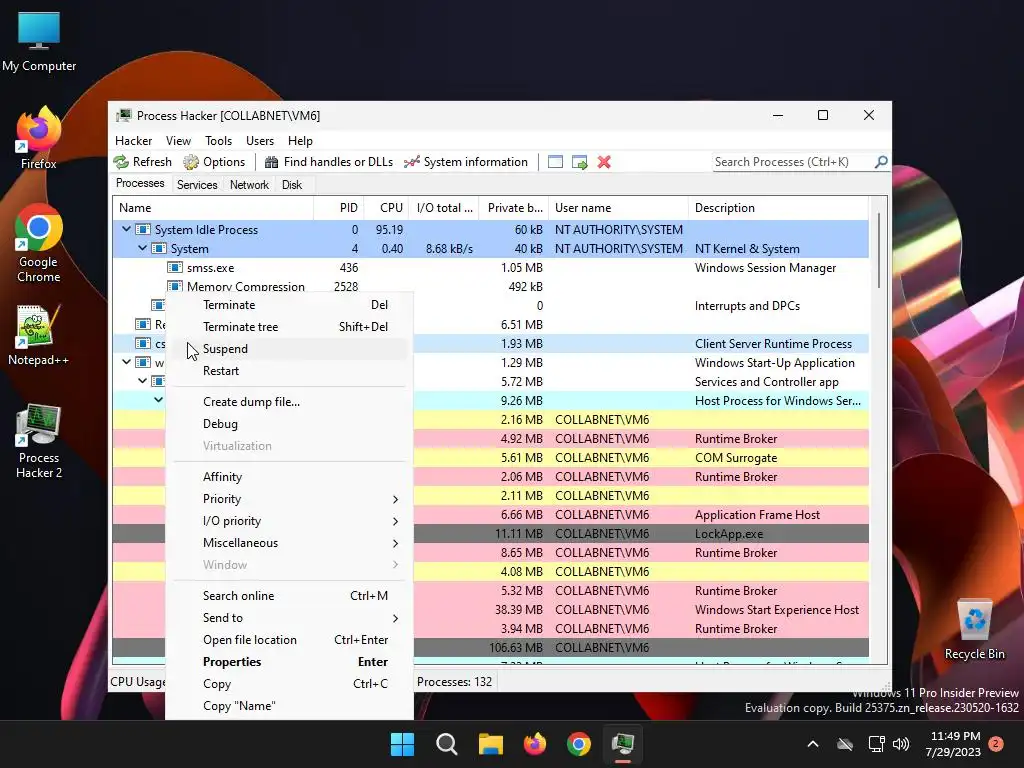The width and height of the screenshot is (1024, 768).
Task: Select the Processes tab
Action: click(140, 184)
